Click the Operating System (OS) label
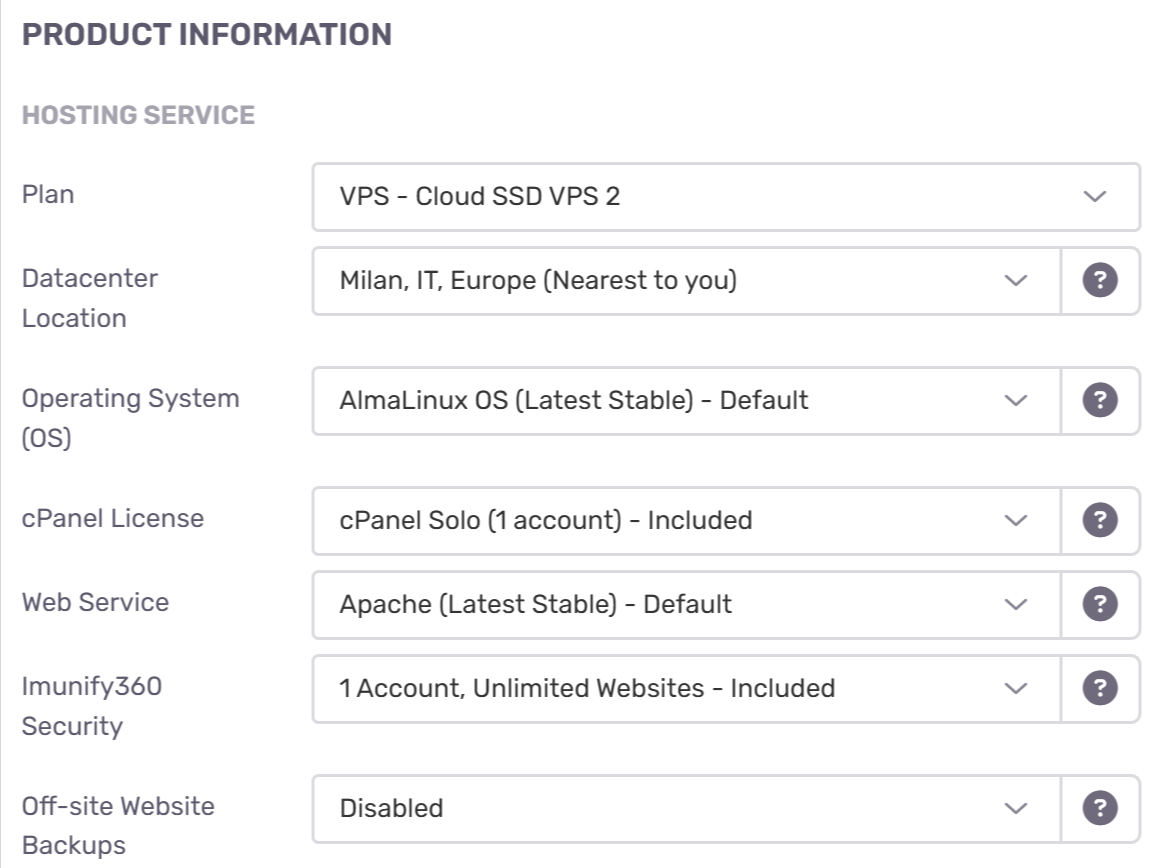 [x=130, y=418]
